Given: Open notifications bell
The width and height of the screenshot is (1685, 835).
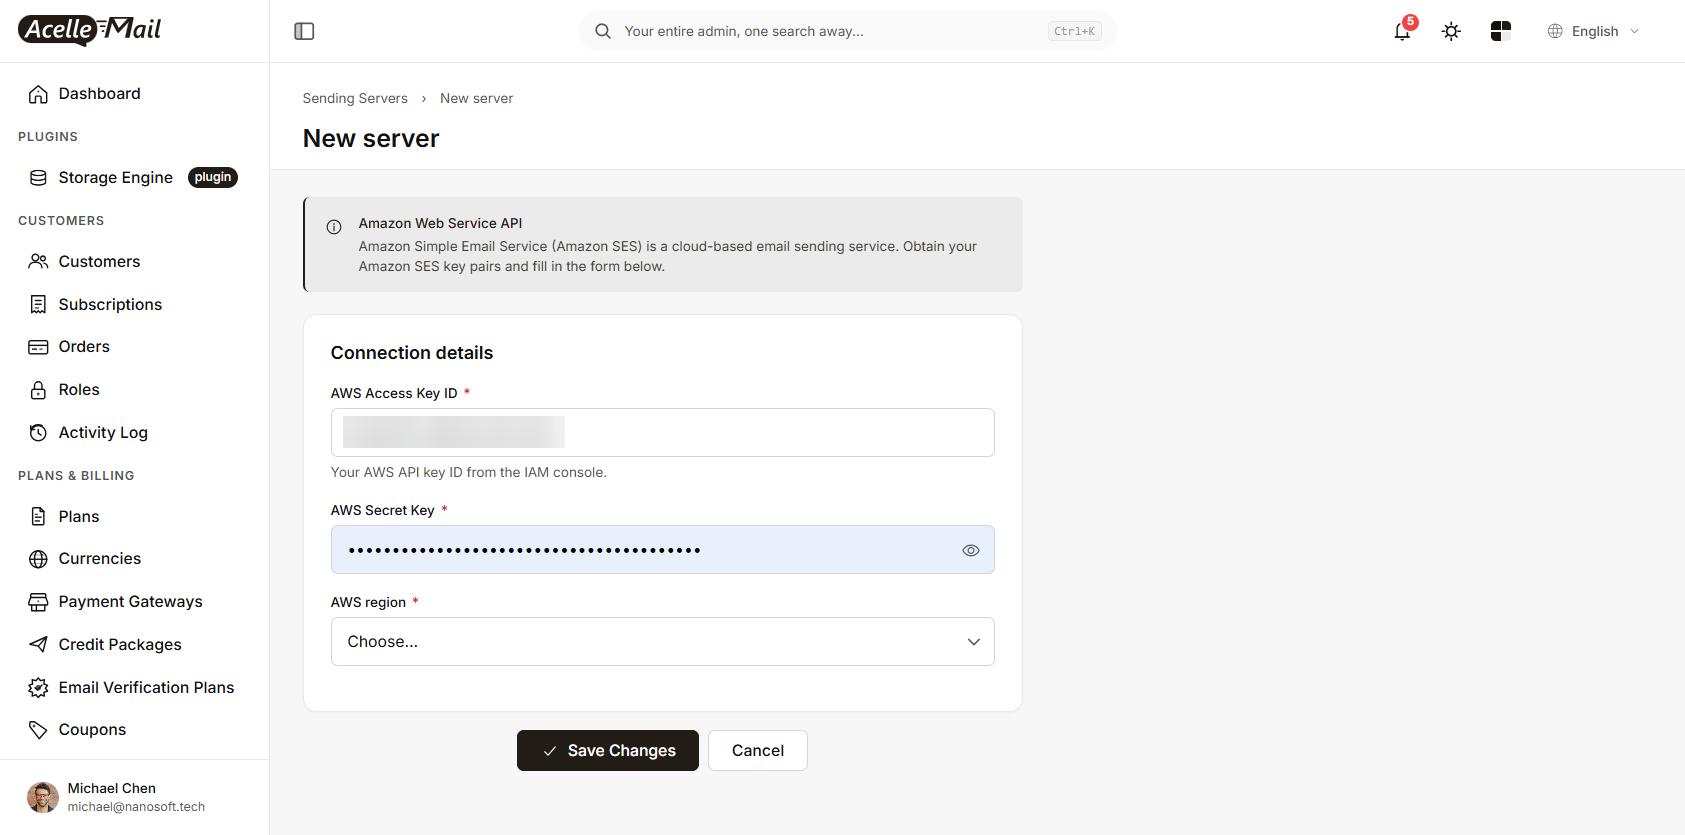Looking at the screenshot, I should coord(1402,31).
